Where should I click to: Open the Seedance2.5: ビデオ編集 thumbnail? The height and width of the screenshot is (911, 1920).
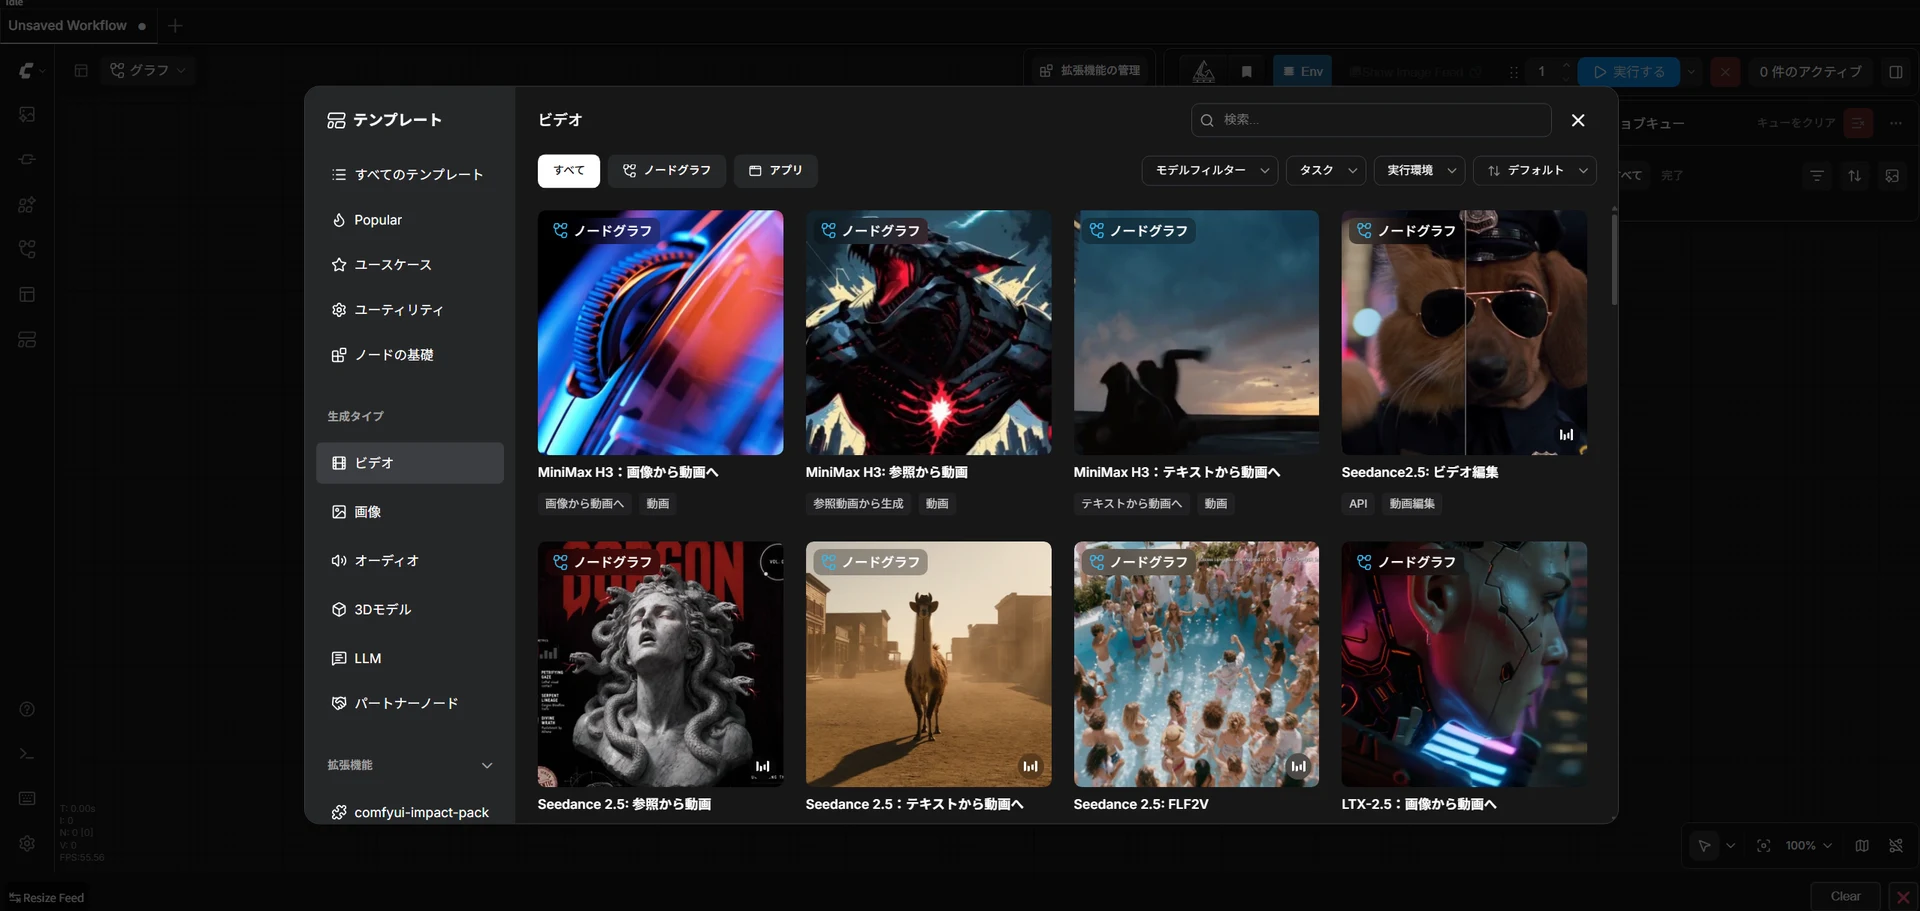pos(1464,333)
